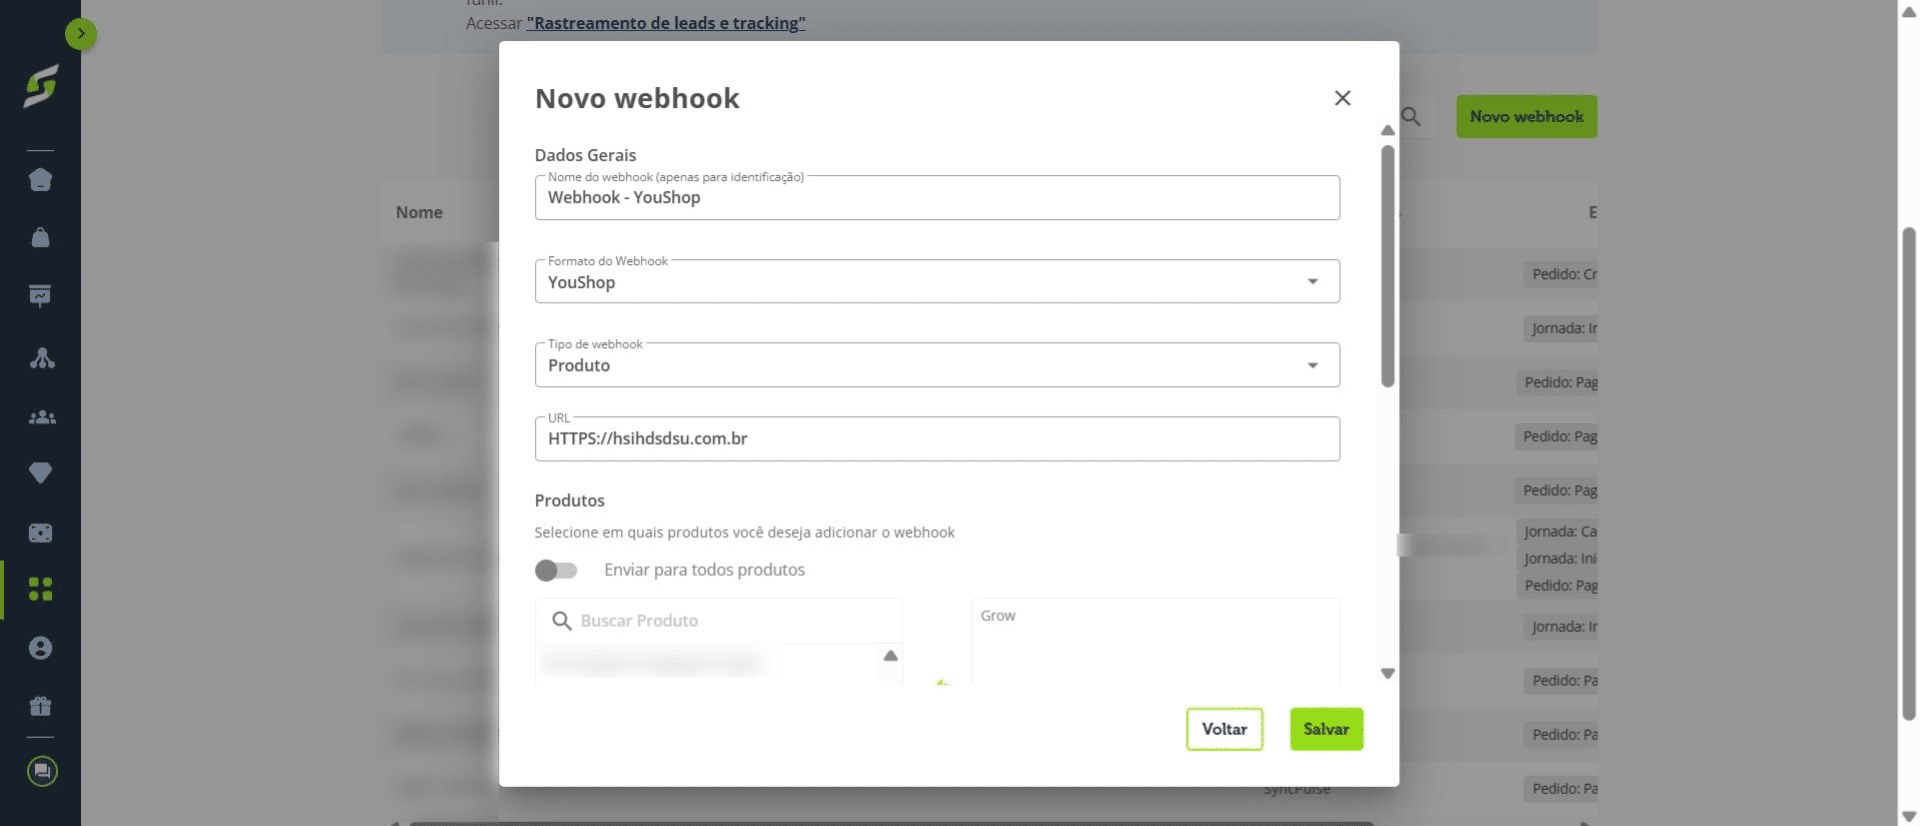Open the shopping bag icon in sidebar
Viewport: 1920px width, 826px height.
pyautogui.click(x=40, y=237)
